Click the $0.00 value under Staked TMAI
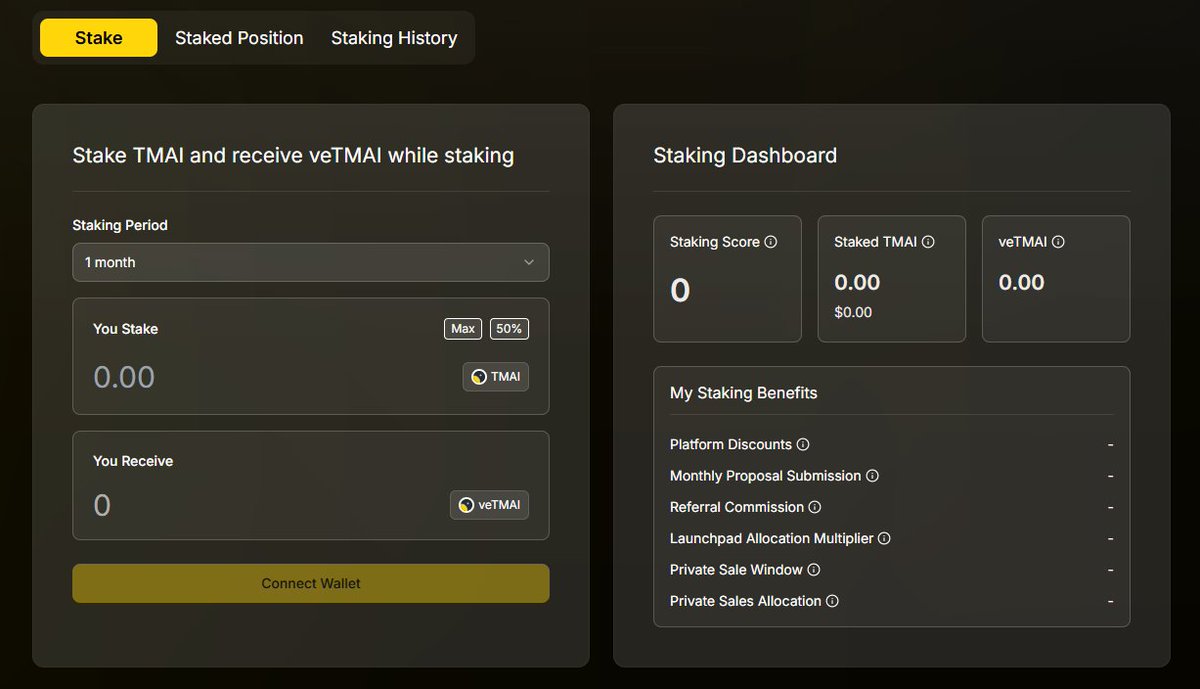The width and height of the screenshot is (1200, 689). click(x=853, y=312)
